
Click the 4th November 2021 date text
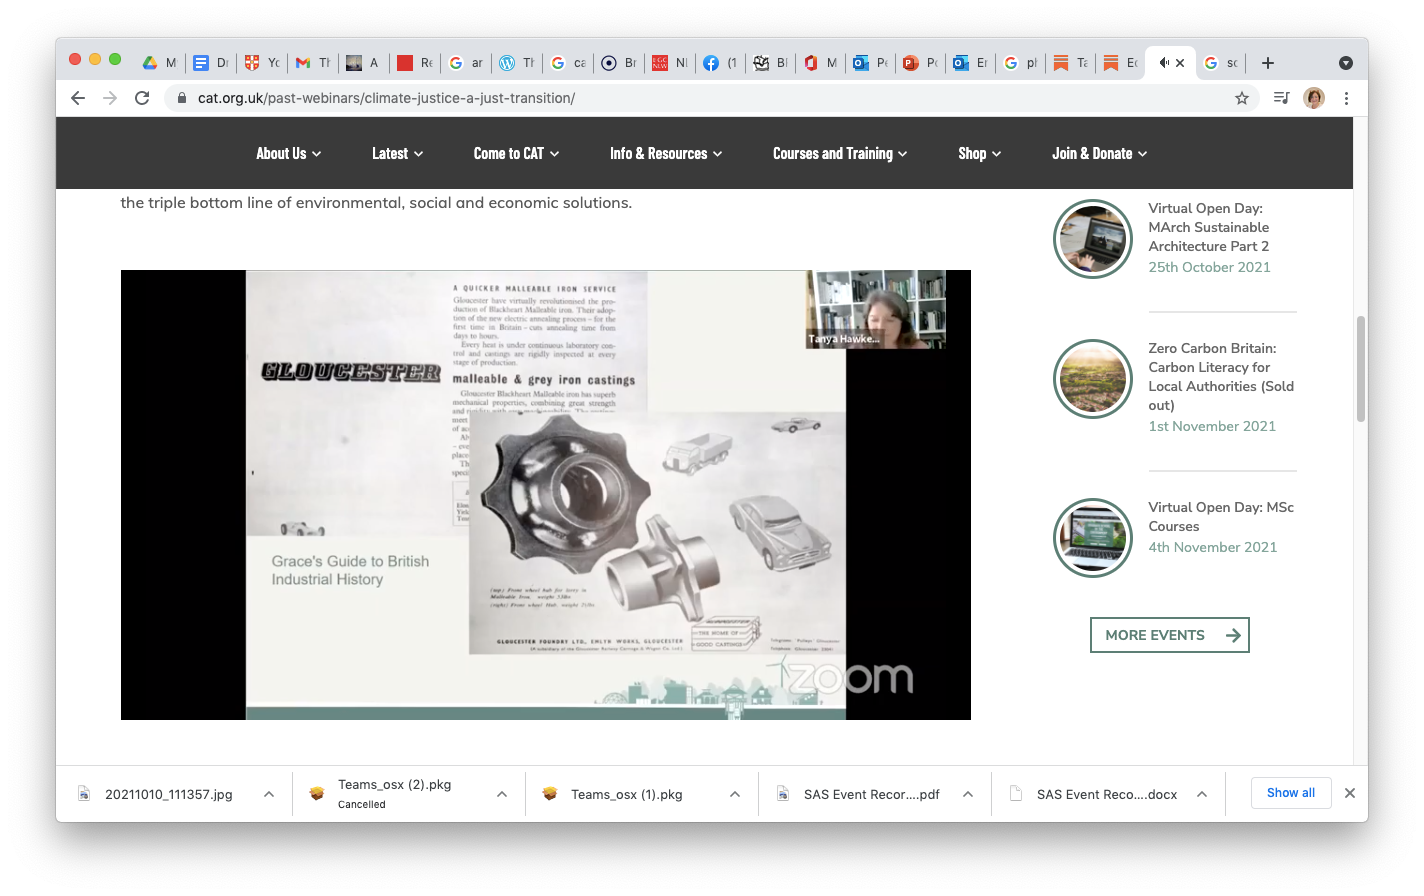click(x=1212, y=547)
